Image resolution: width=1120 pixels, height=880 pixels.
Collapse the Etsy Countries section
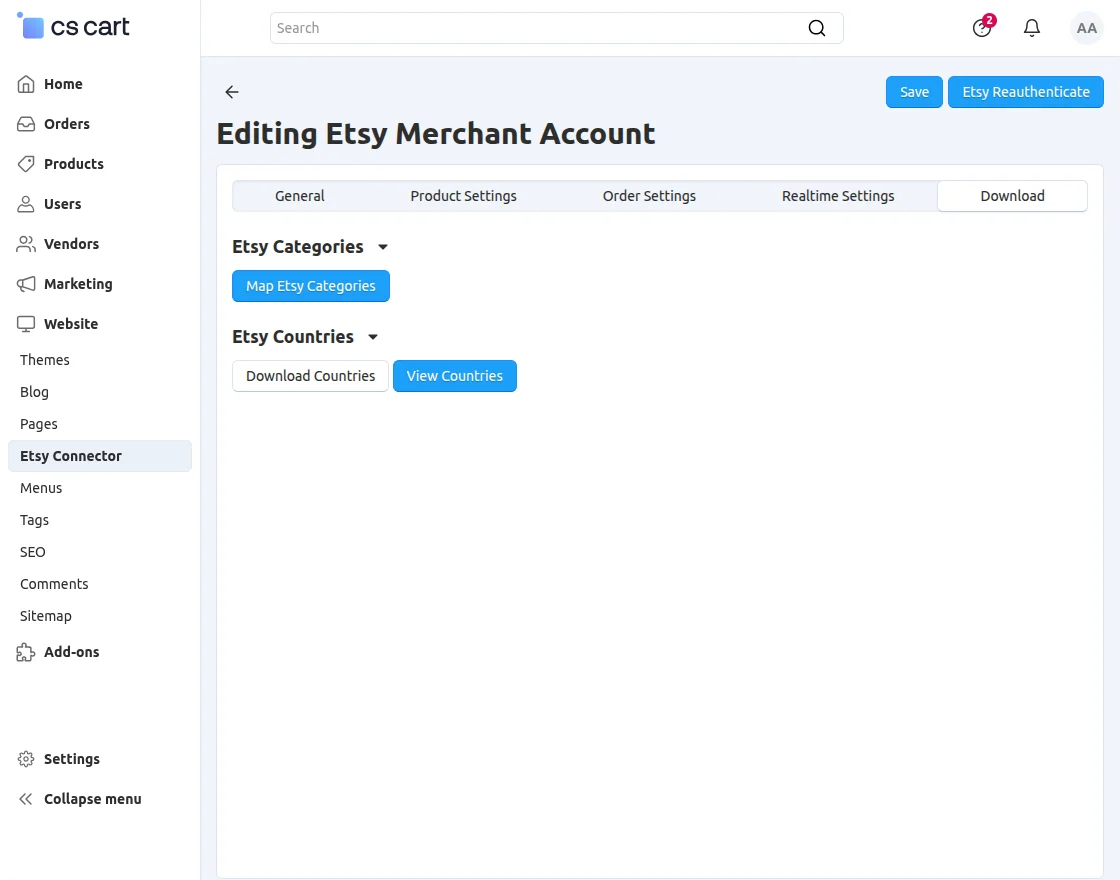372,337
